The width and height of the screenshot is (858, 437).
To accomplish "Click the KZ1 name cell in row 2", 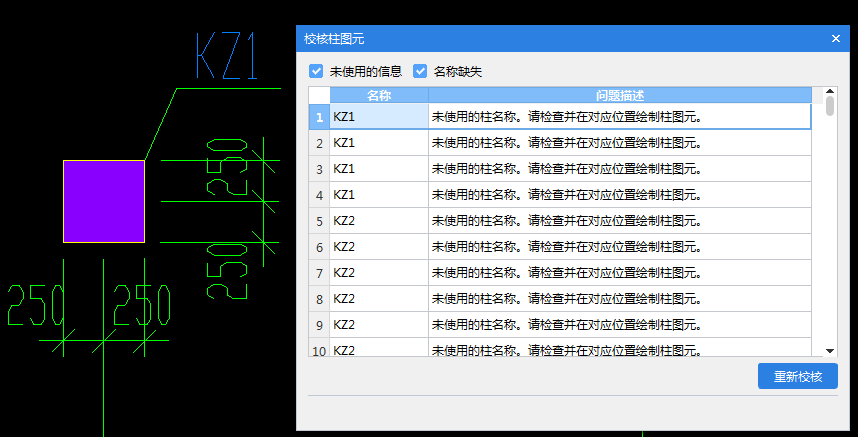I will point(379,143).
